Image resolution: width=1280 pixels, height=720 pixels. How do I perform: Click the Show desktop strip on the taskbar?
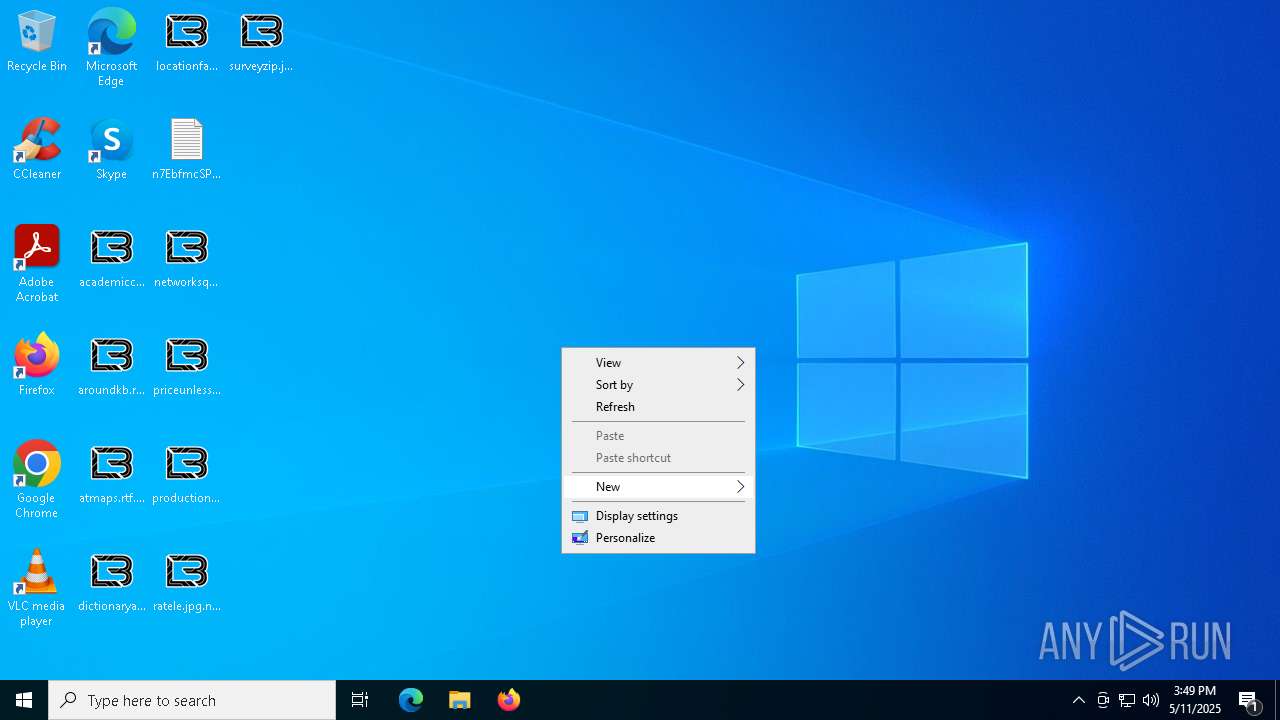tap(1277, 700)
